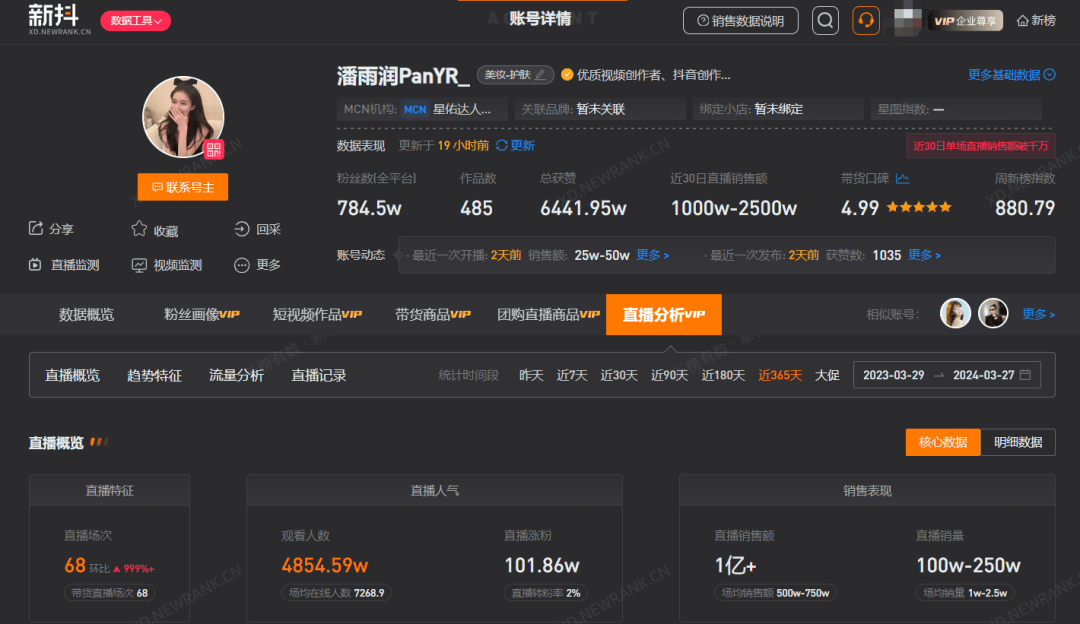Viewport: 1080px width, 624px height.
Task: Expand 更多基础数据 panel
Action: click(1011, 75)
